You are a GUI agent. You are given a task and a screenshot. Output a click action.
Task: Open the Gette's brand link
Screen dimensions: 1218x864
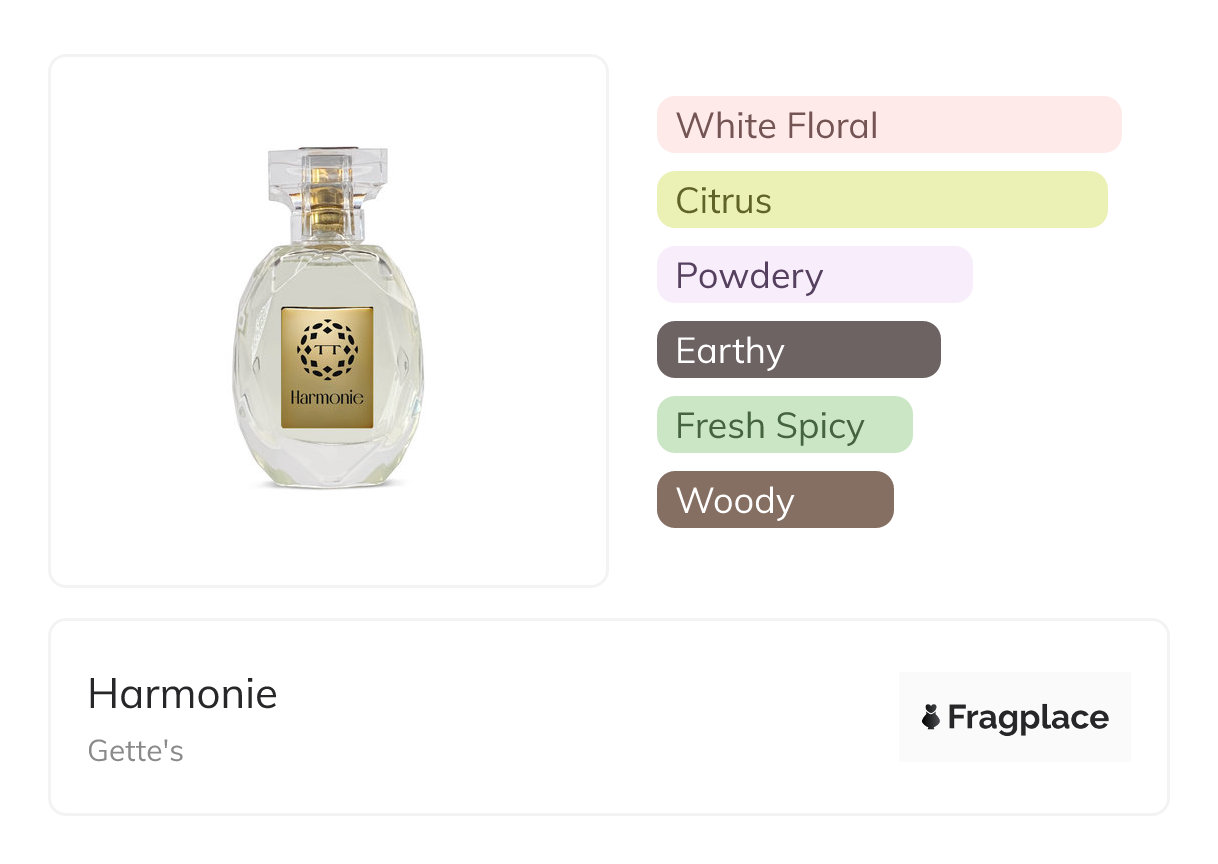point(136,751)
